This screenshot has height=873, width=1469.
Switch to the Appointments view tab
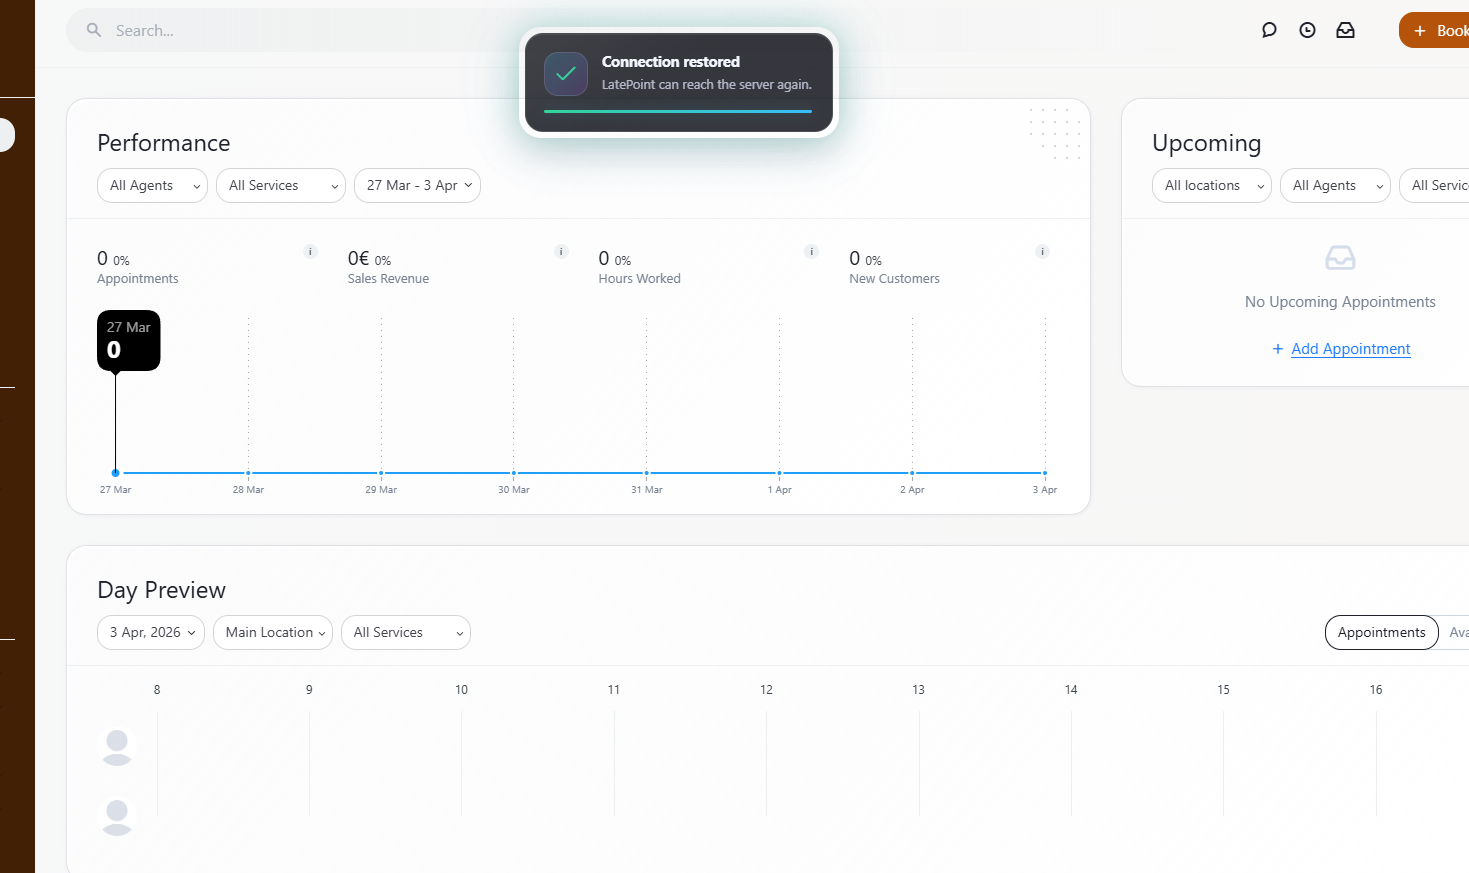[x=1381, y=633]
